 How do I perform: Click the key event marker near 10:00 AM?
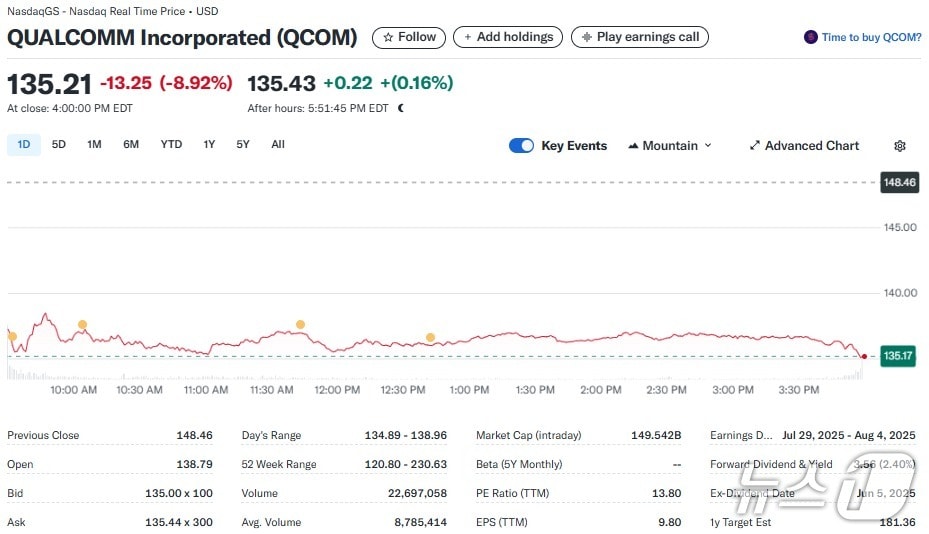(82, 324)
